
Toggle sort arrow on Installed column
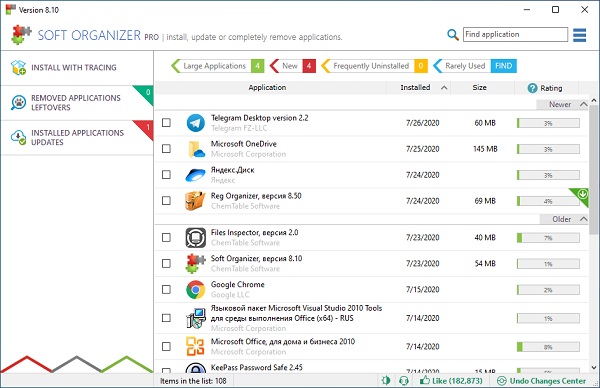click(x=444, y=88)
